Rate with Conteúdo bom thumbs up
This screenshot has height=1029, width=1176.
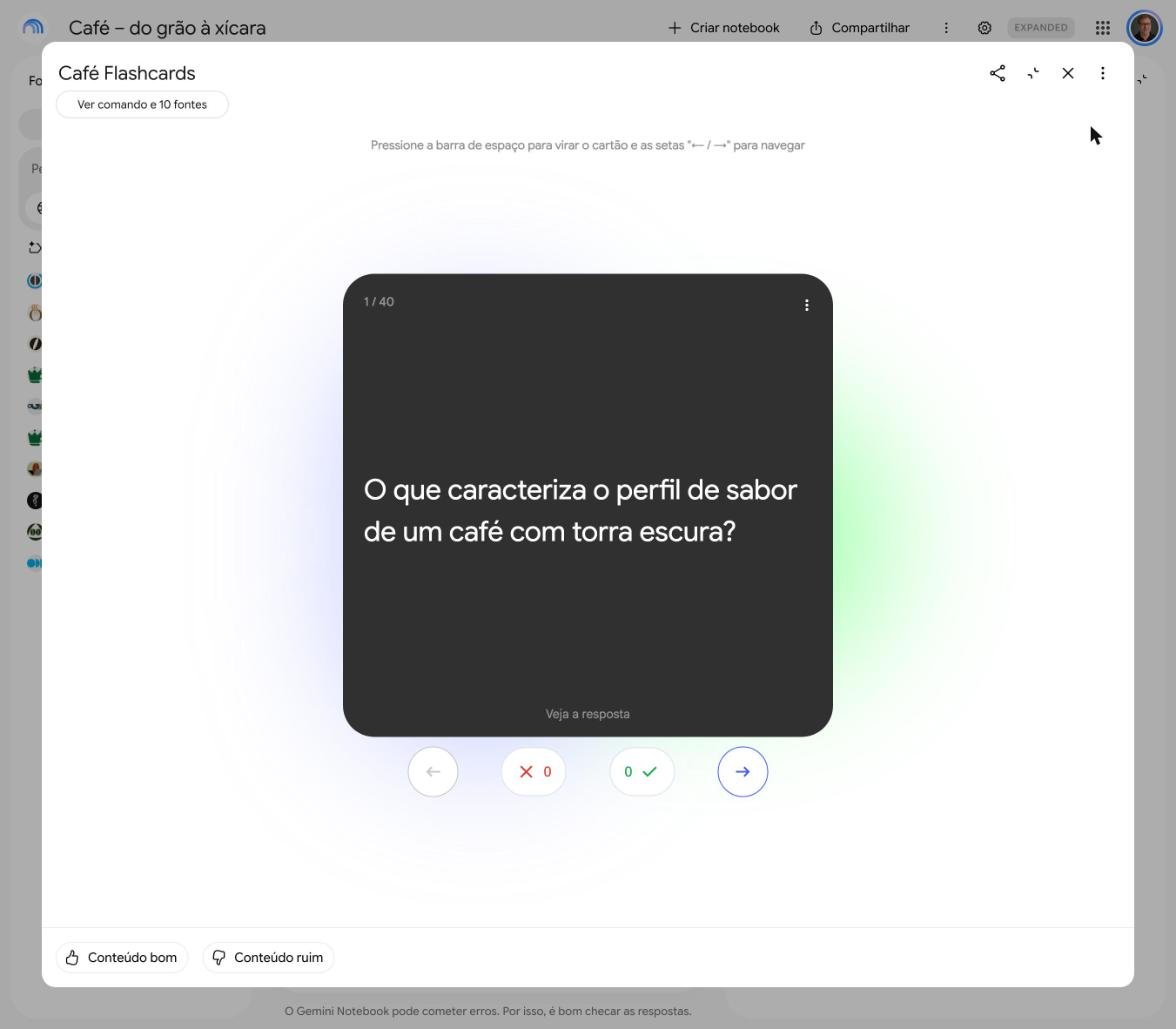tap(122, 958)
